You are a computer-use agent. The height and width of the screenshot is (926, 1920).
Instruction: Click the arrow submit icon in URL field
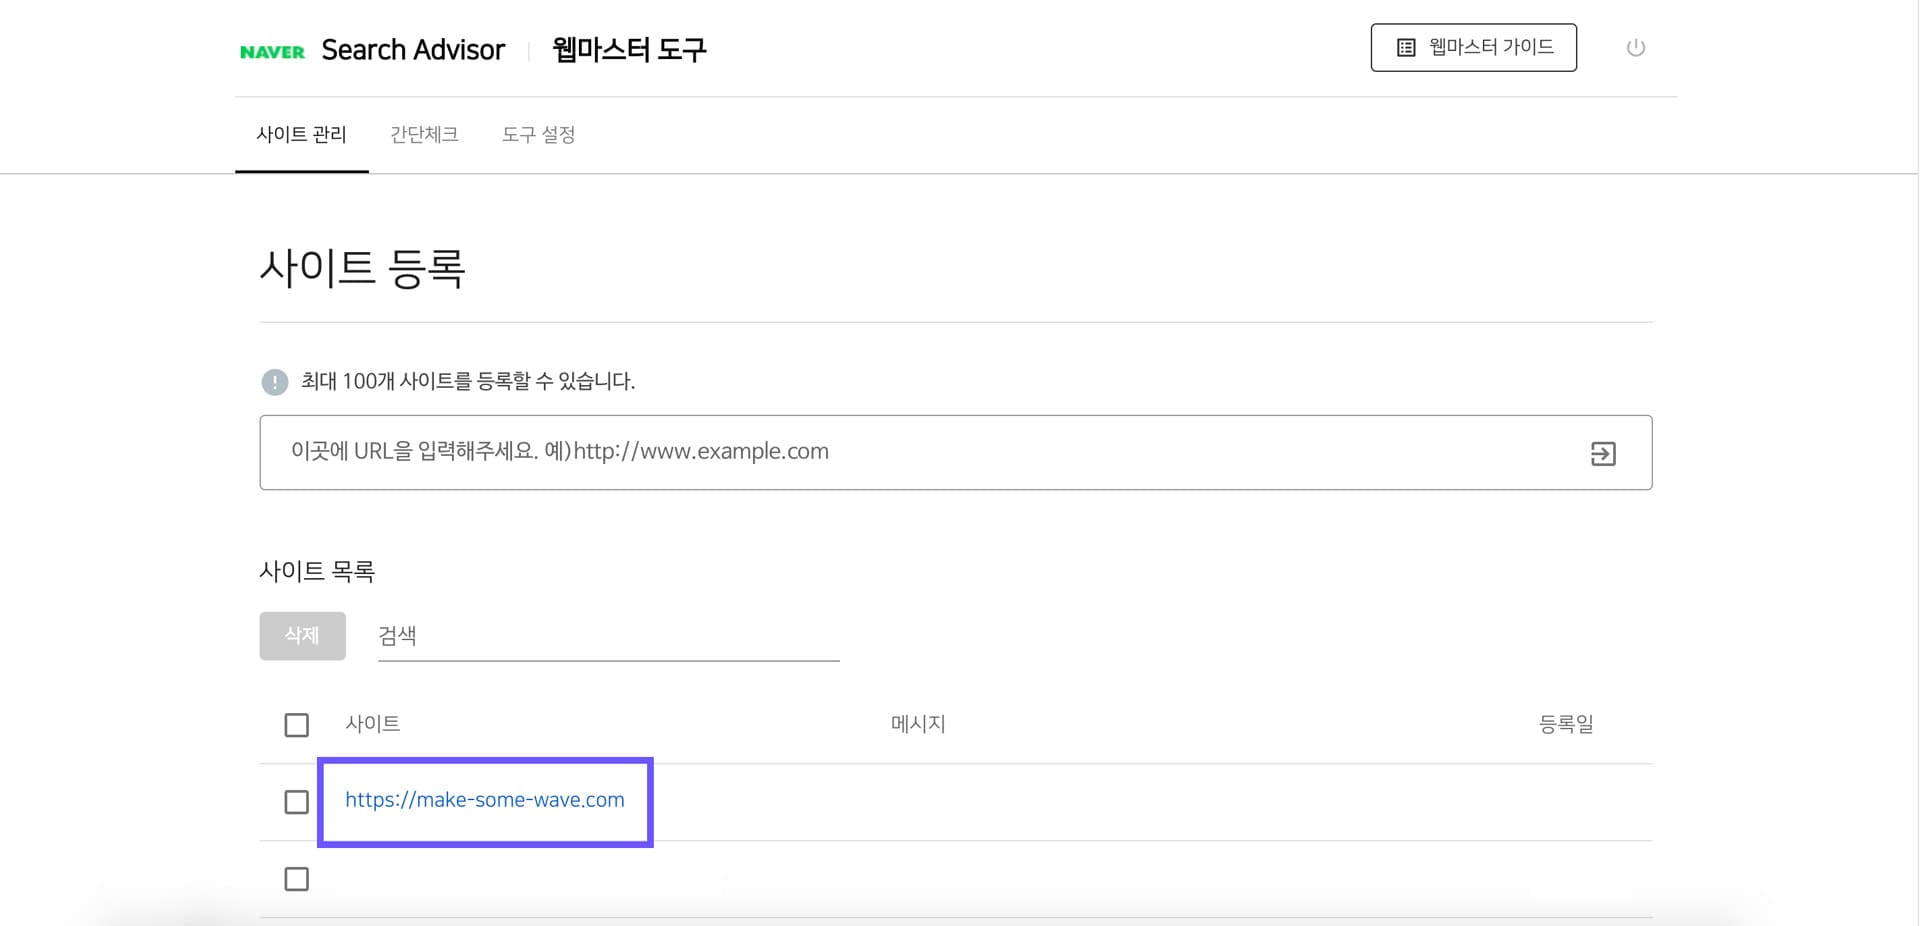click(x=1603, y=453)
